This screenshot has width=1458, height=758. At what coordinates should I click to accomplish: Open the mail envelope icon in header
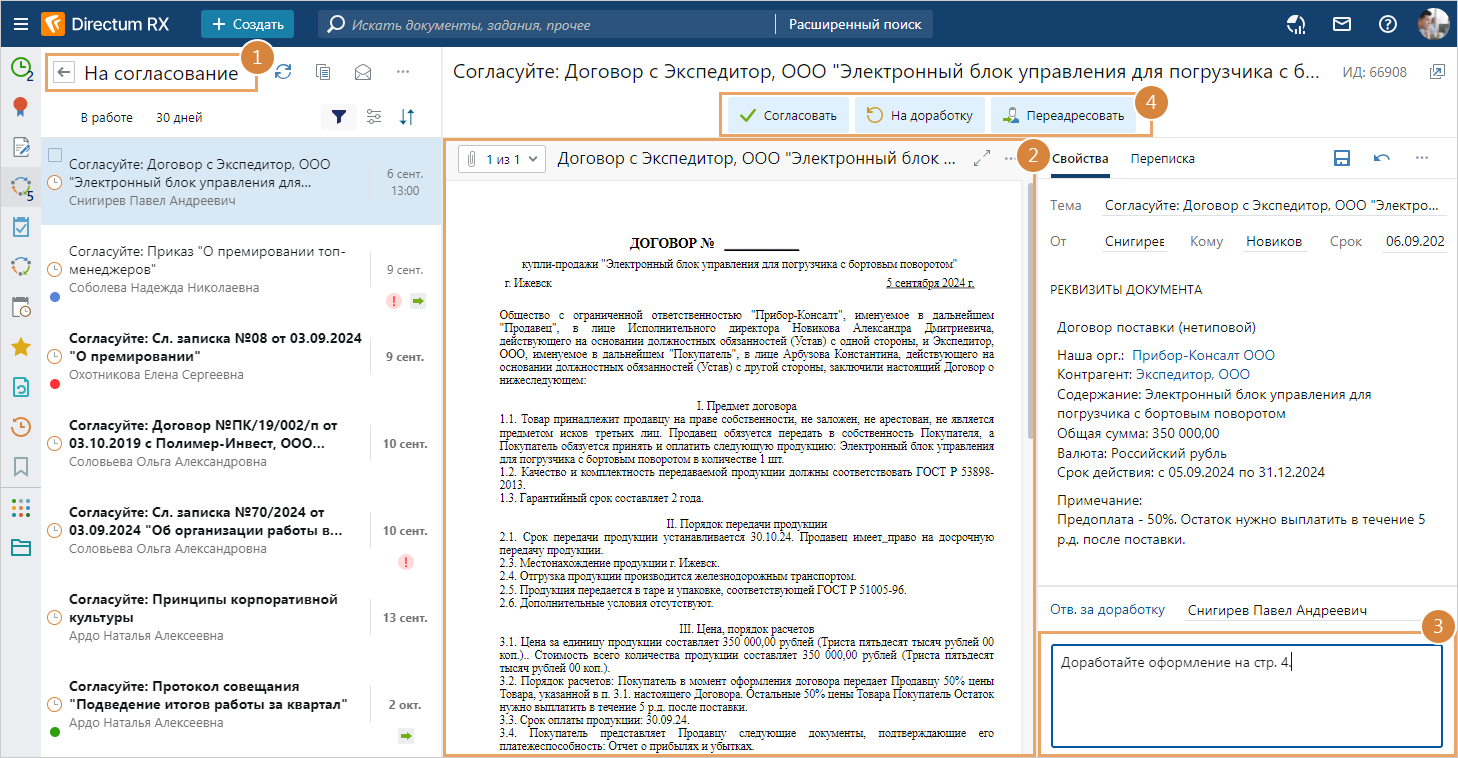pos(1342,24)
